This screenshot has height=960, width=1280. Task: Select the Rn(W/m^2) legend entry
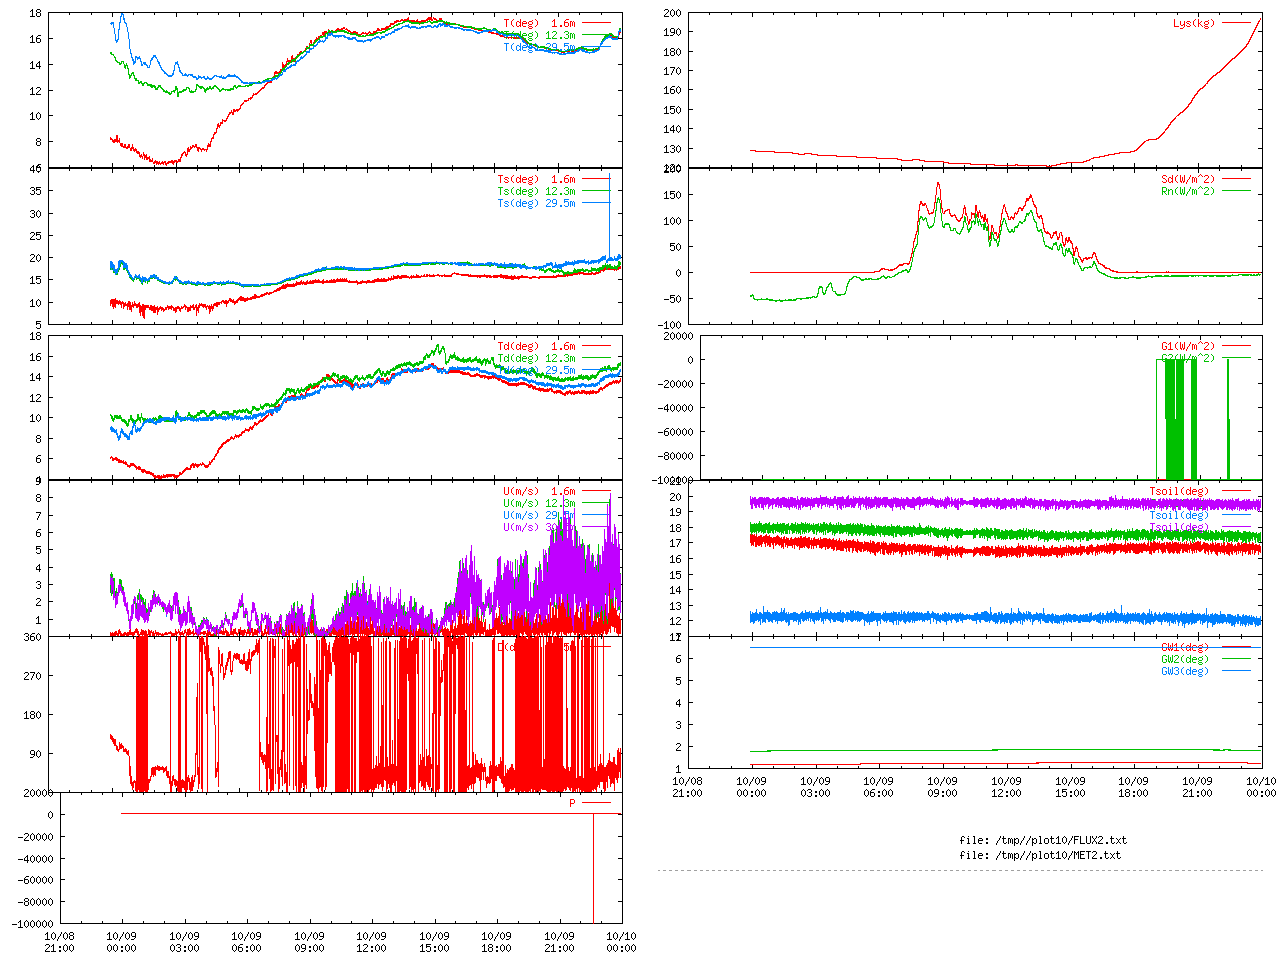click(1187, 191)
